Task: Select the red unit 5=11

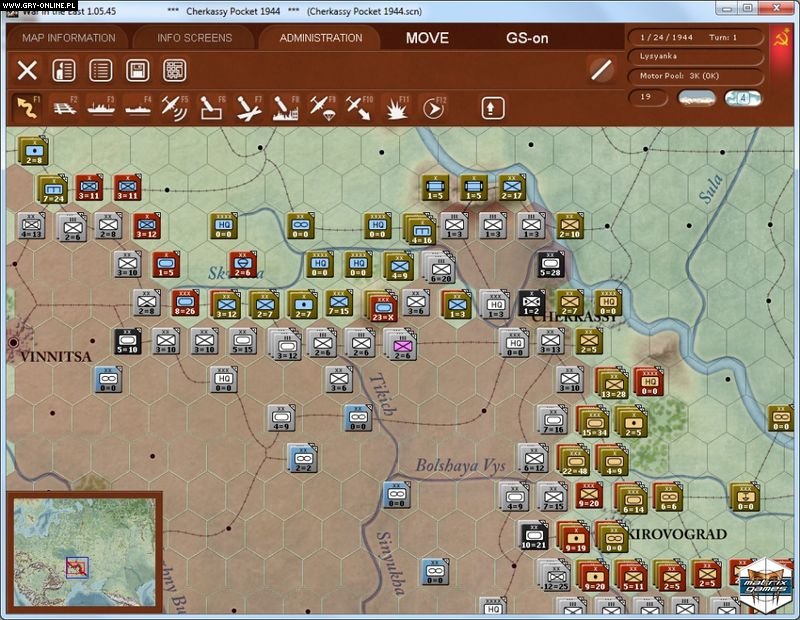Action: click(x=632, y=577)
